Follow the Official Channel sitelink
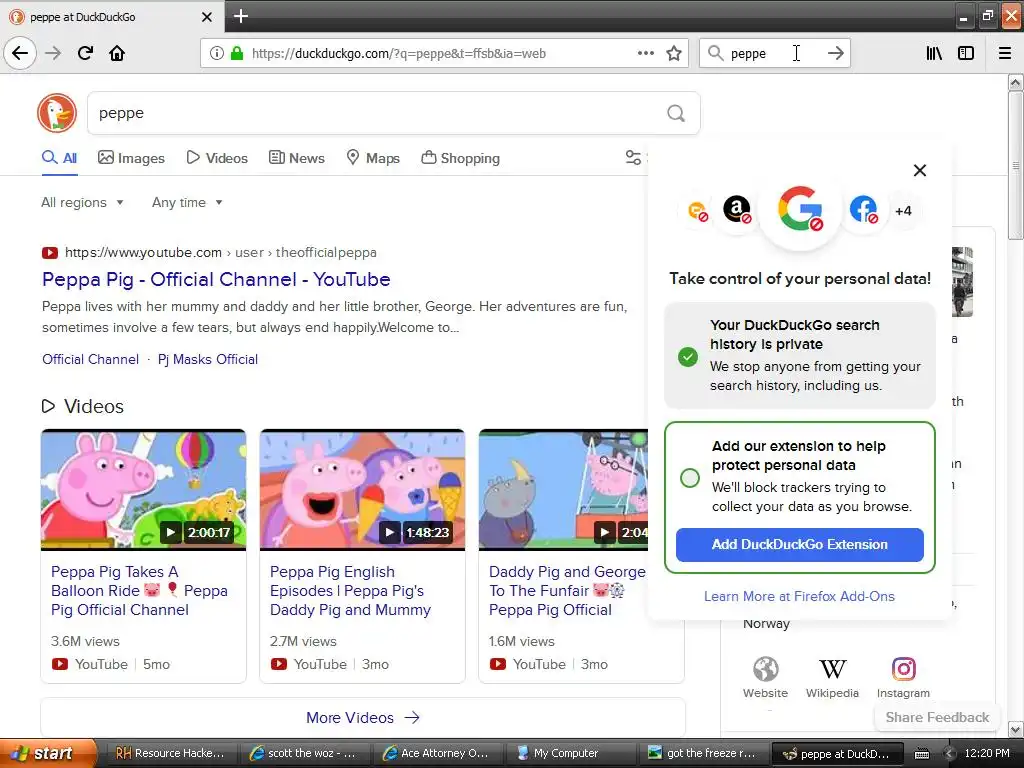Image resolution: width=1024 pixels, height=768 pixels. coord(90,359)
